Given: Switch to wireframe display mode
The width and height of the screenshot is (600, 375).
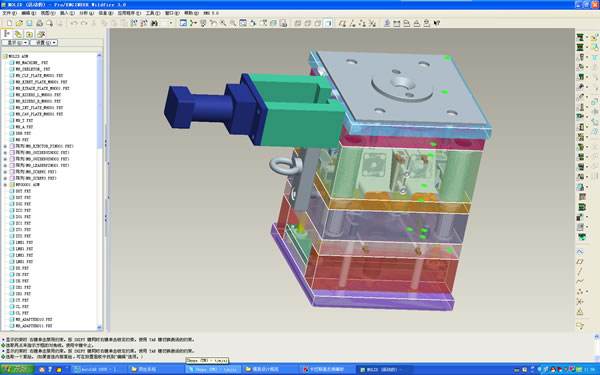Looking at the screenshot, I should [298, 23].
